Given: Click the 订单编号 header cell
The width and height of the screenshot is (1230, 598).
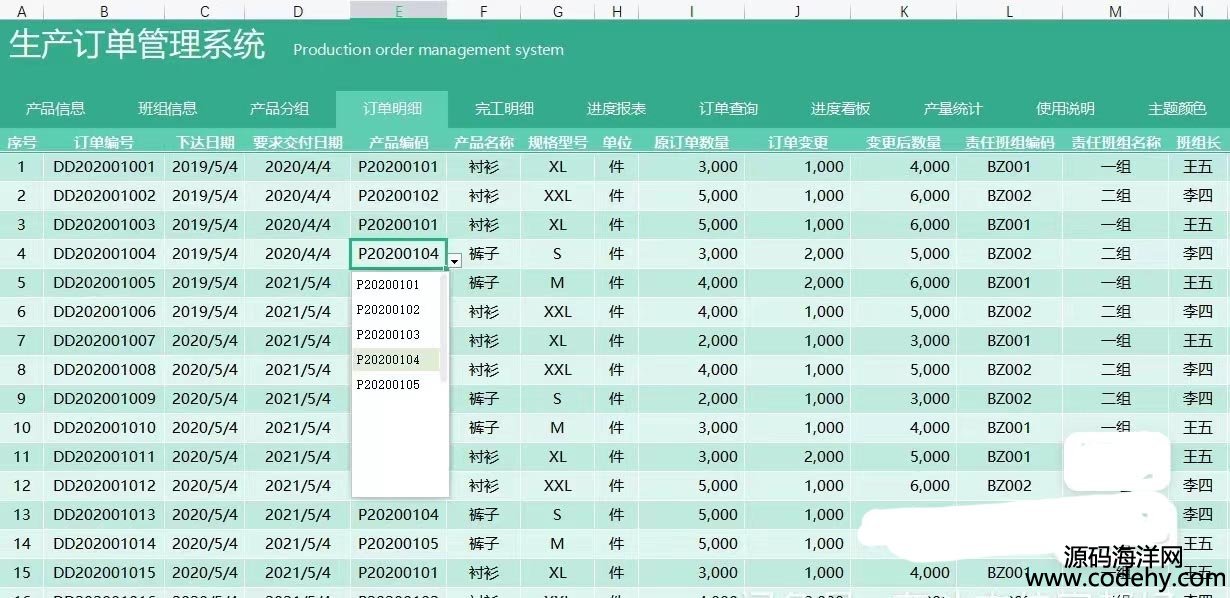Looking at the screenshot, I should tap(104, 143).
